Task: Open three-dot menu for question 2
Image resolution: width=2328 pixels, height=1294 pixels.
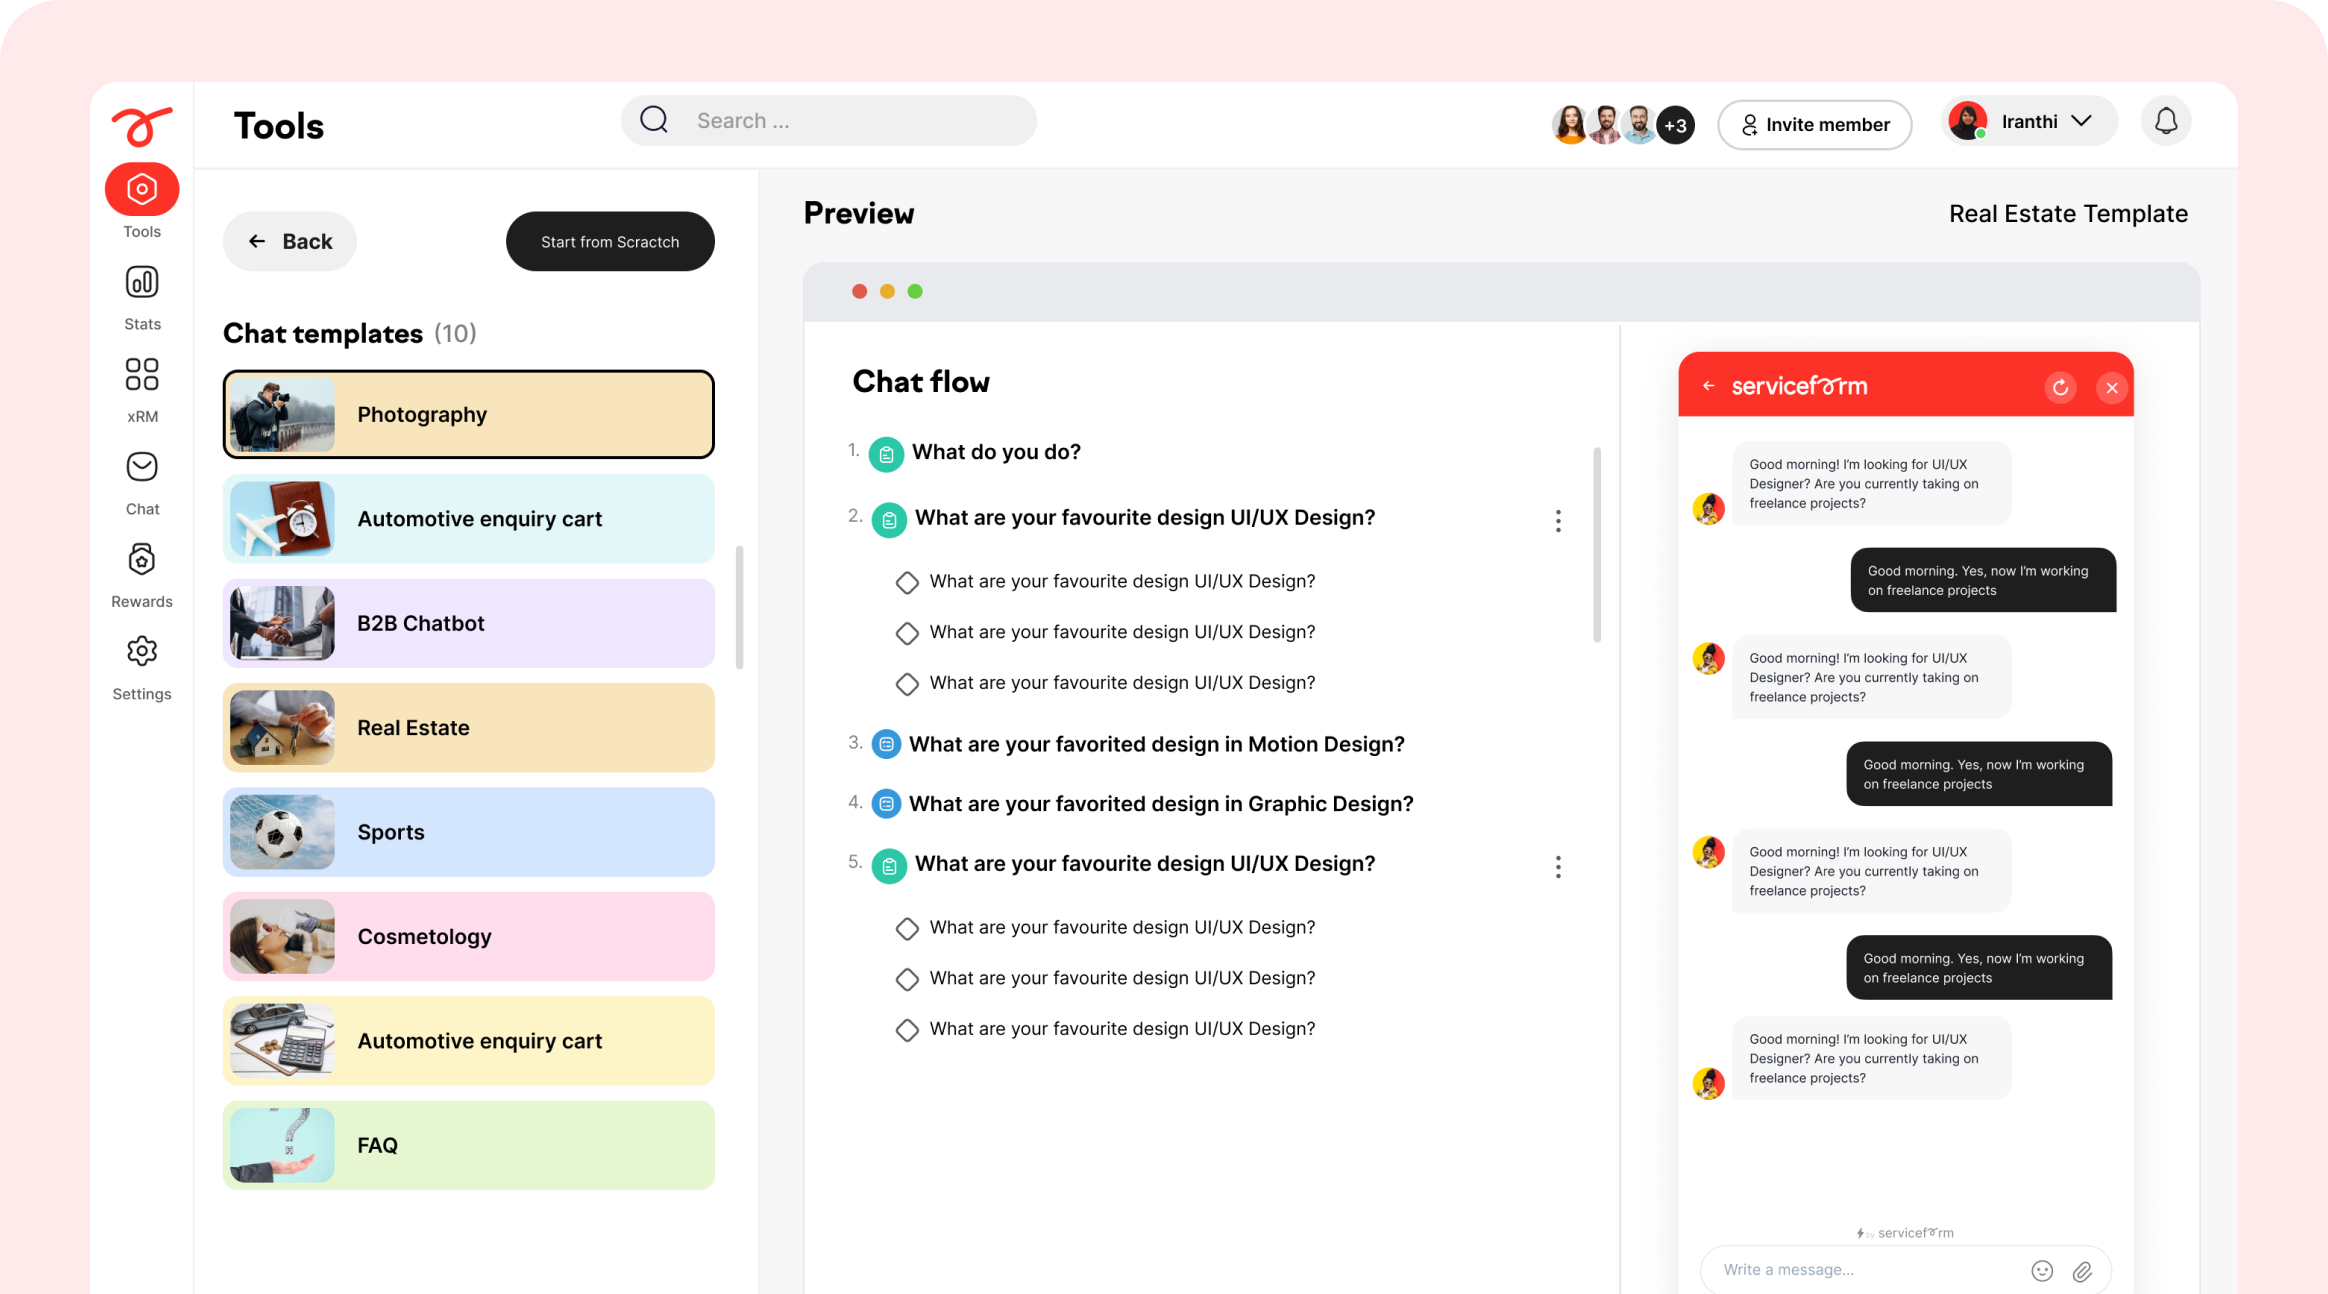Action: pos(1558,520)
